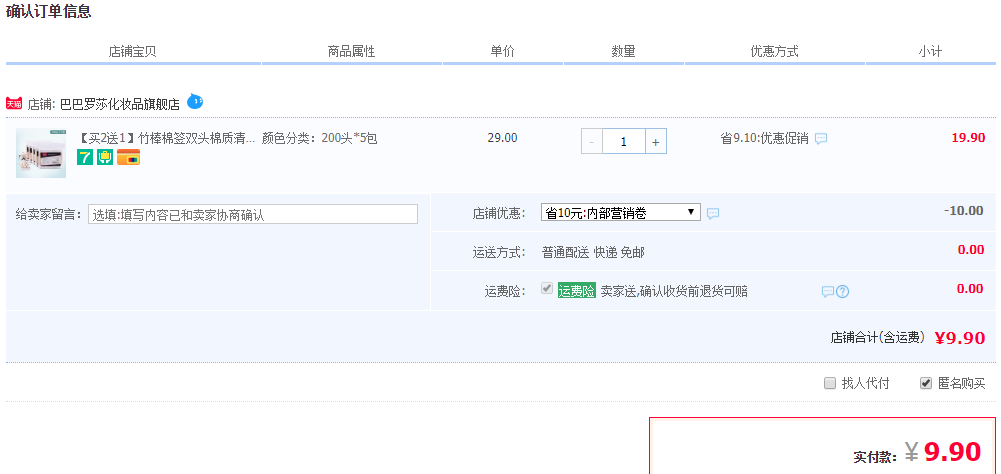The image size is (1001, 474).
Task: Click the 商品属性 column header
Action: click(x=352, y=52)
